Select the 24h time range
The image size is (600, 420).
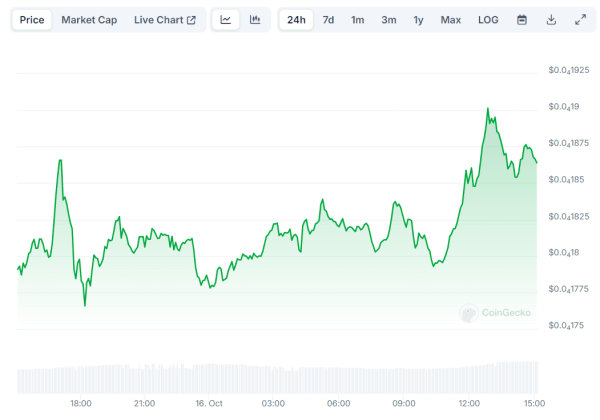296,20
